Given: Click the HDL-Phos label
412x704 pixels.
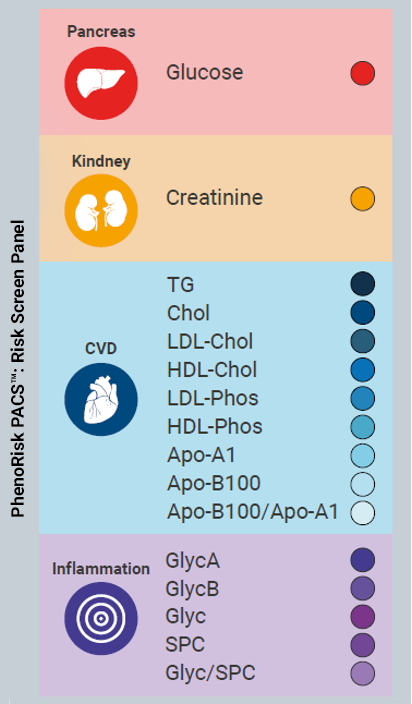Looking at the screenshot, I should pyautogui.click(x=215, y=427).
